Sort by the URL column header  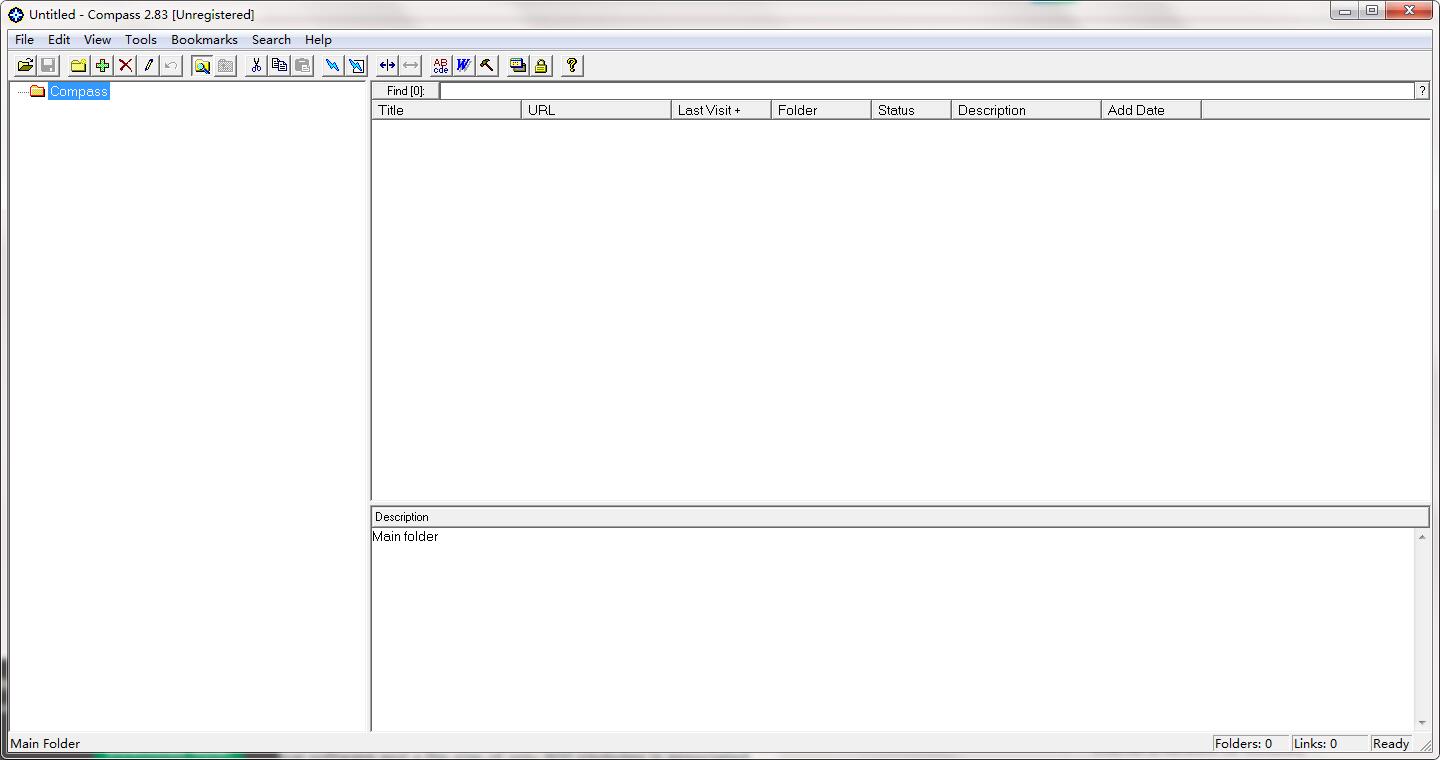click(596, 110)
